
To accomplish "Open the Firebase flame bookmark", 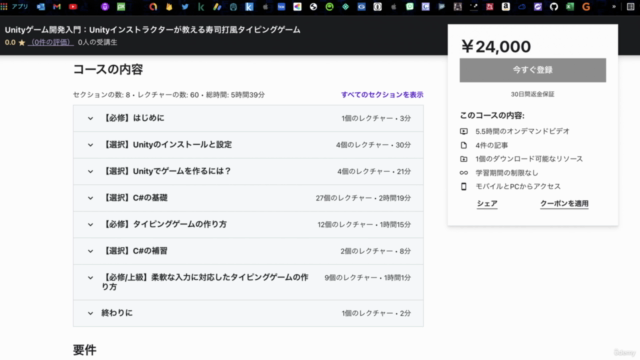I will (x=169, y=7).
